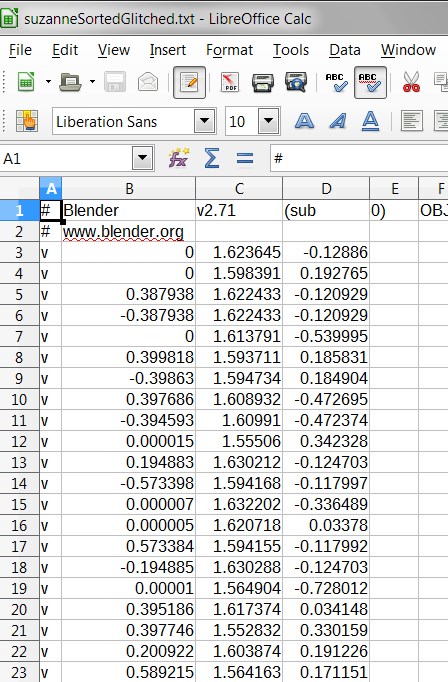448x682 pixels.
Task: Select row 12 header
Action: tap(20, 441)
